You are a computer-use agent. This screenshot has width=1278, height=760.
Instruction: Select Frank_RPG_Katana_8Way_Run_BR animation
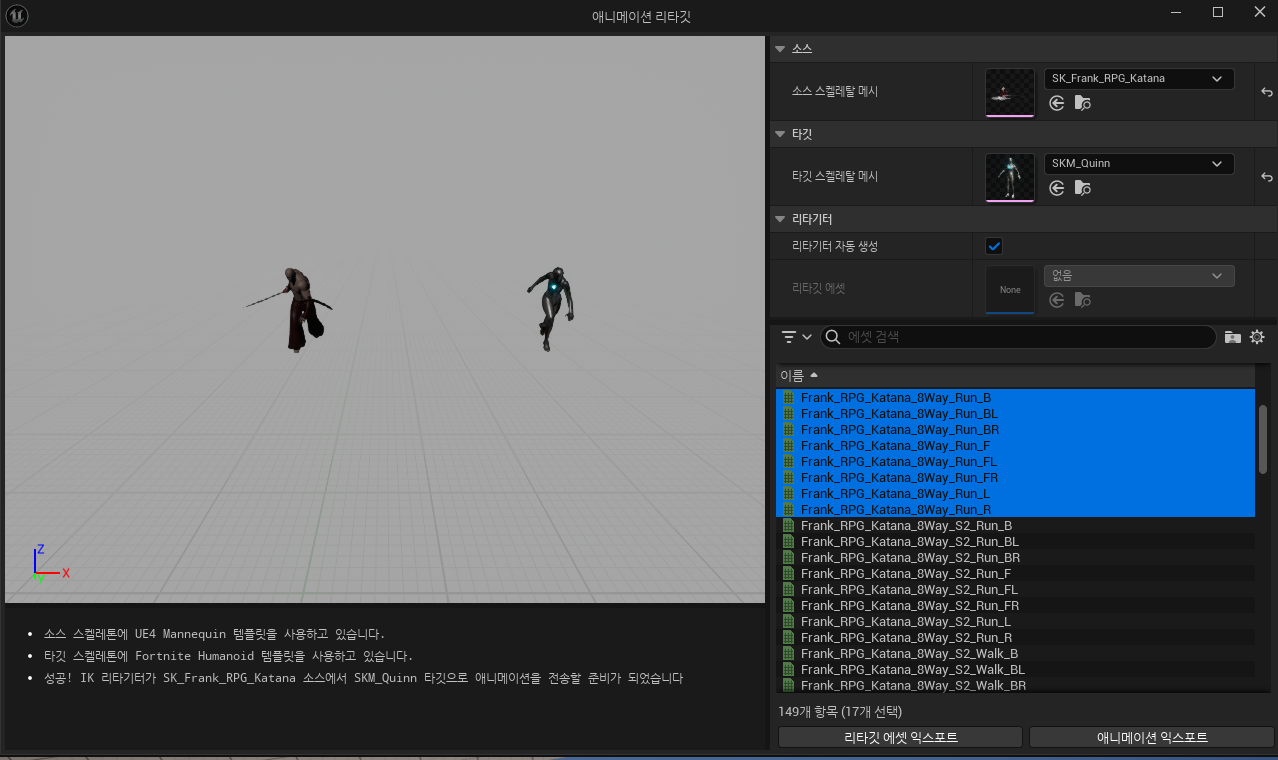click(1015, 429)
